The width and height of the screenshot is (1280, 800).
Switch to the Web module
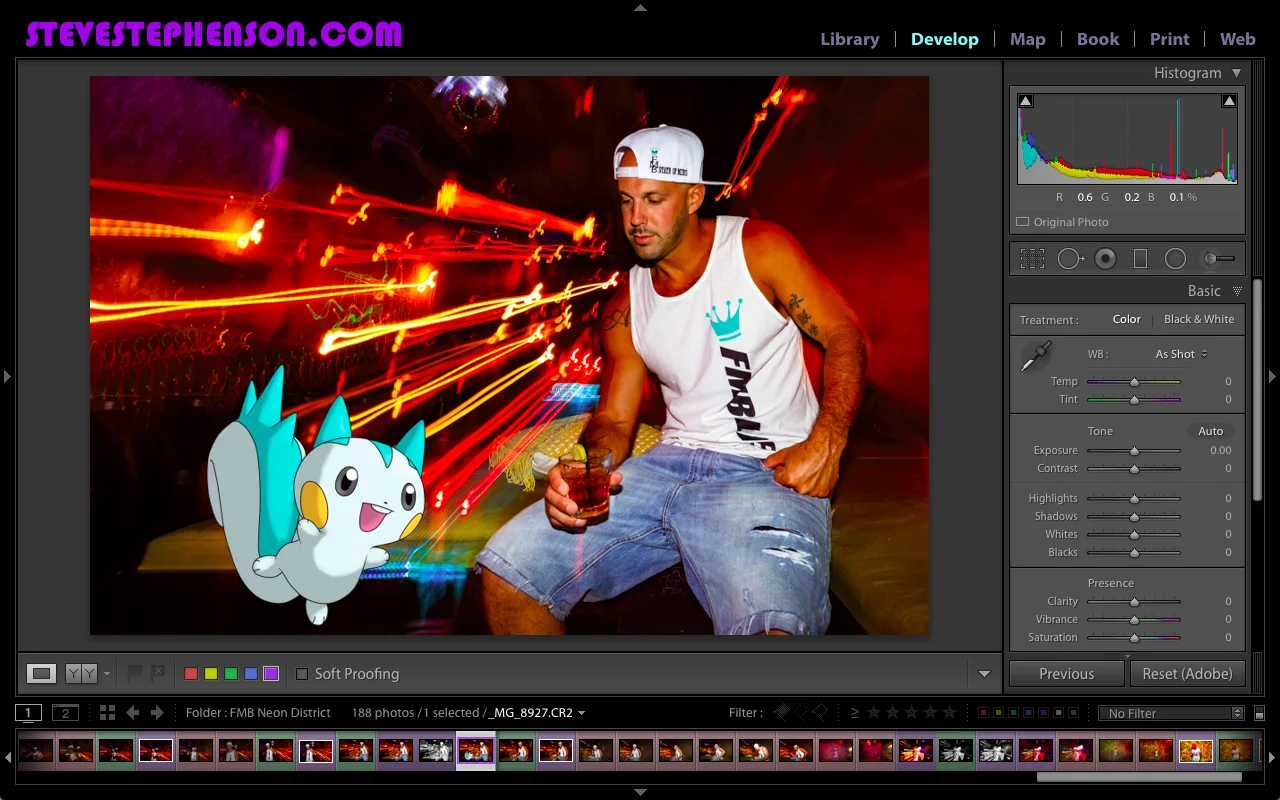pyautogui.click(x=1238, y=39)
